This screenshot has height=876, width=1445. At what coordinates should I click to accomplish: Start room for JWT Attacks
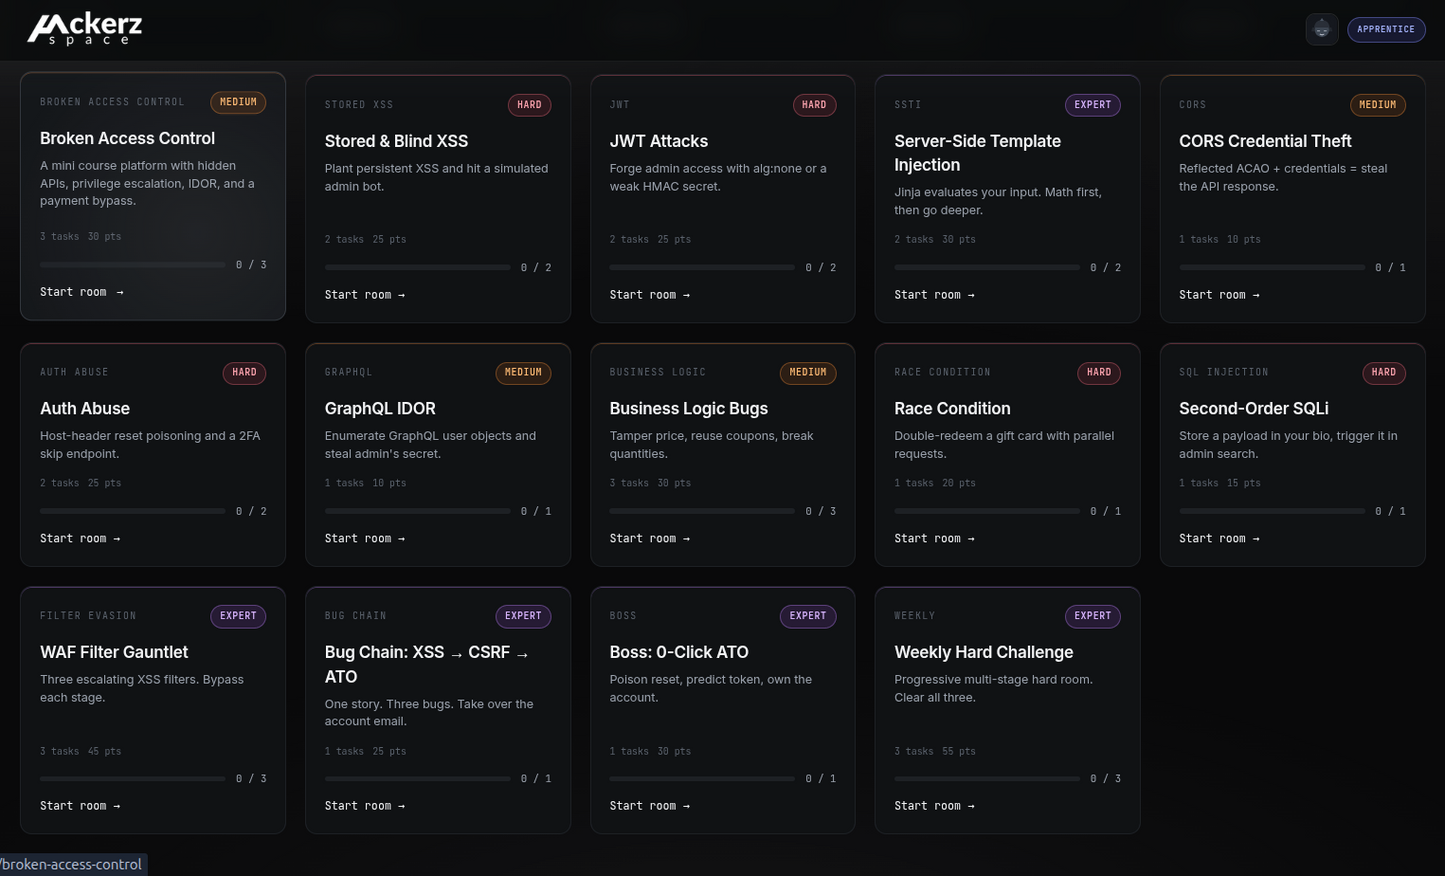pos(650,295)
